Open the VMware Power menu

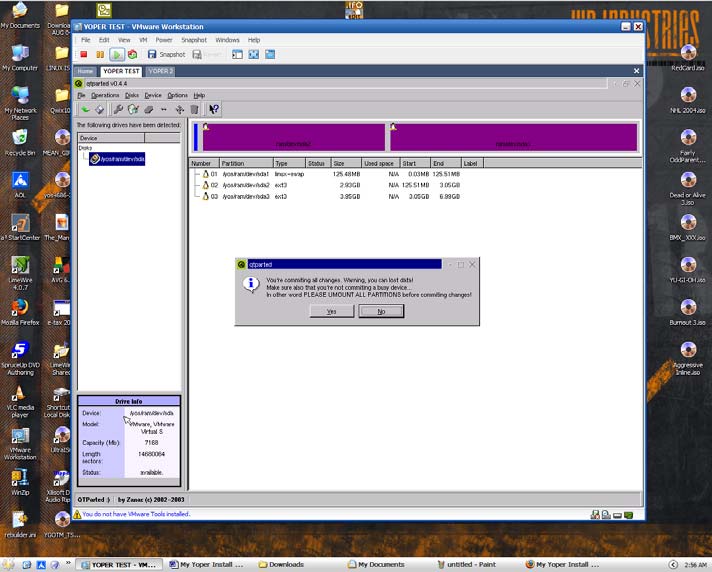164,40
